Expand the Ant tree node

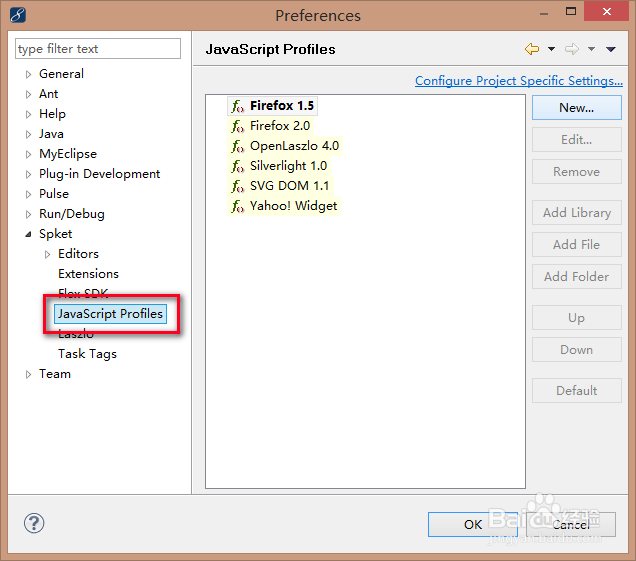[28, 94]
